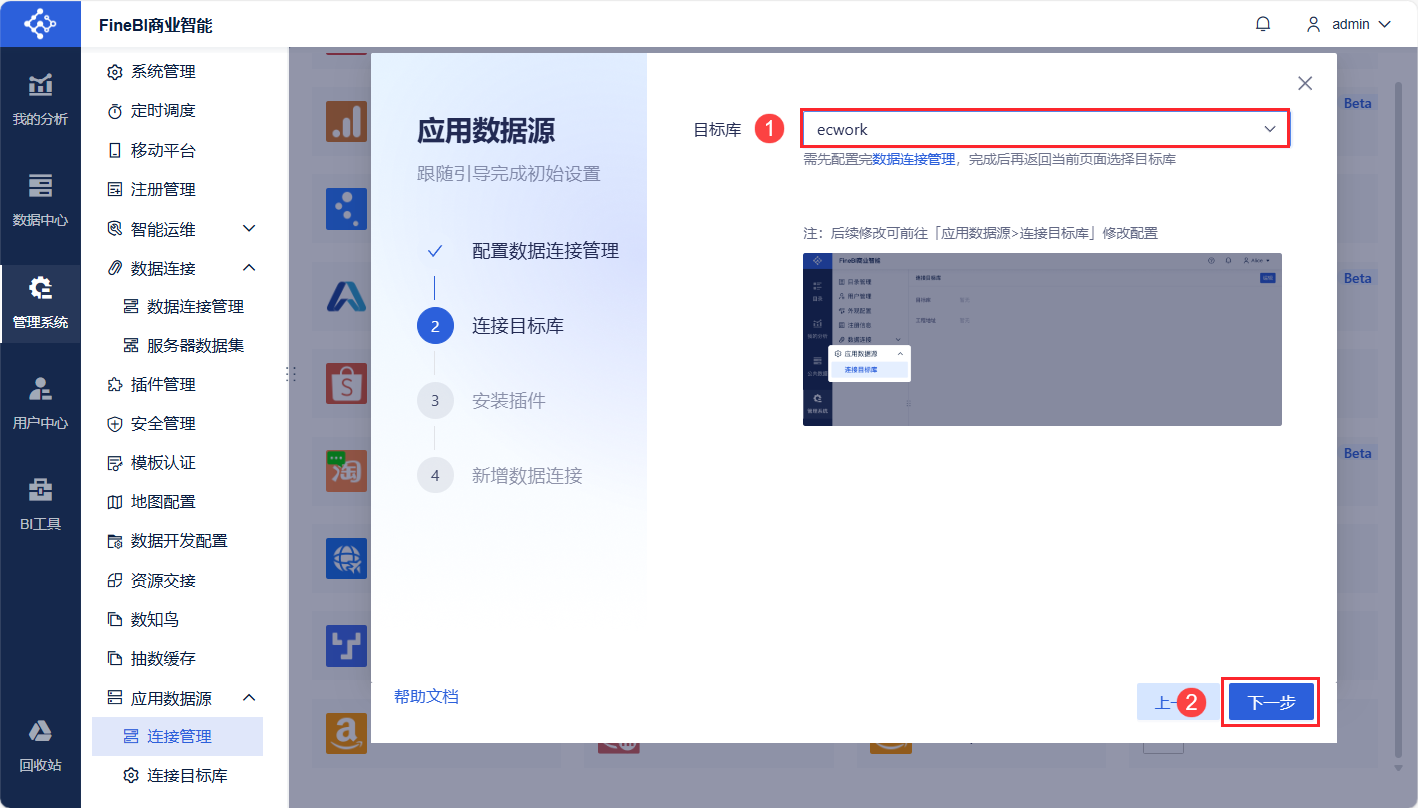This screenshot has width=1418, height=808.
Task: Click the sidebar collapse handle
Action: (291, 373)
